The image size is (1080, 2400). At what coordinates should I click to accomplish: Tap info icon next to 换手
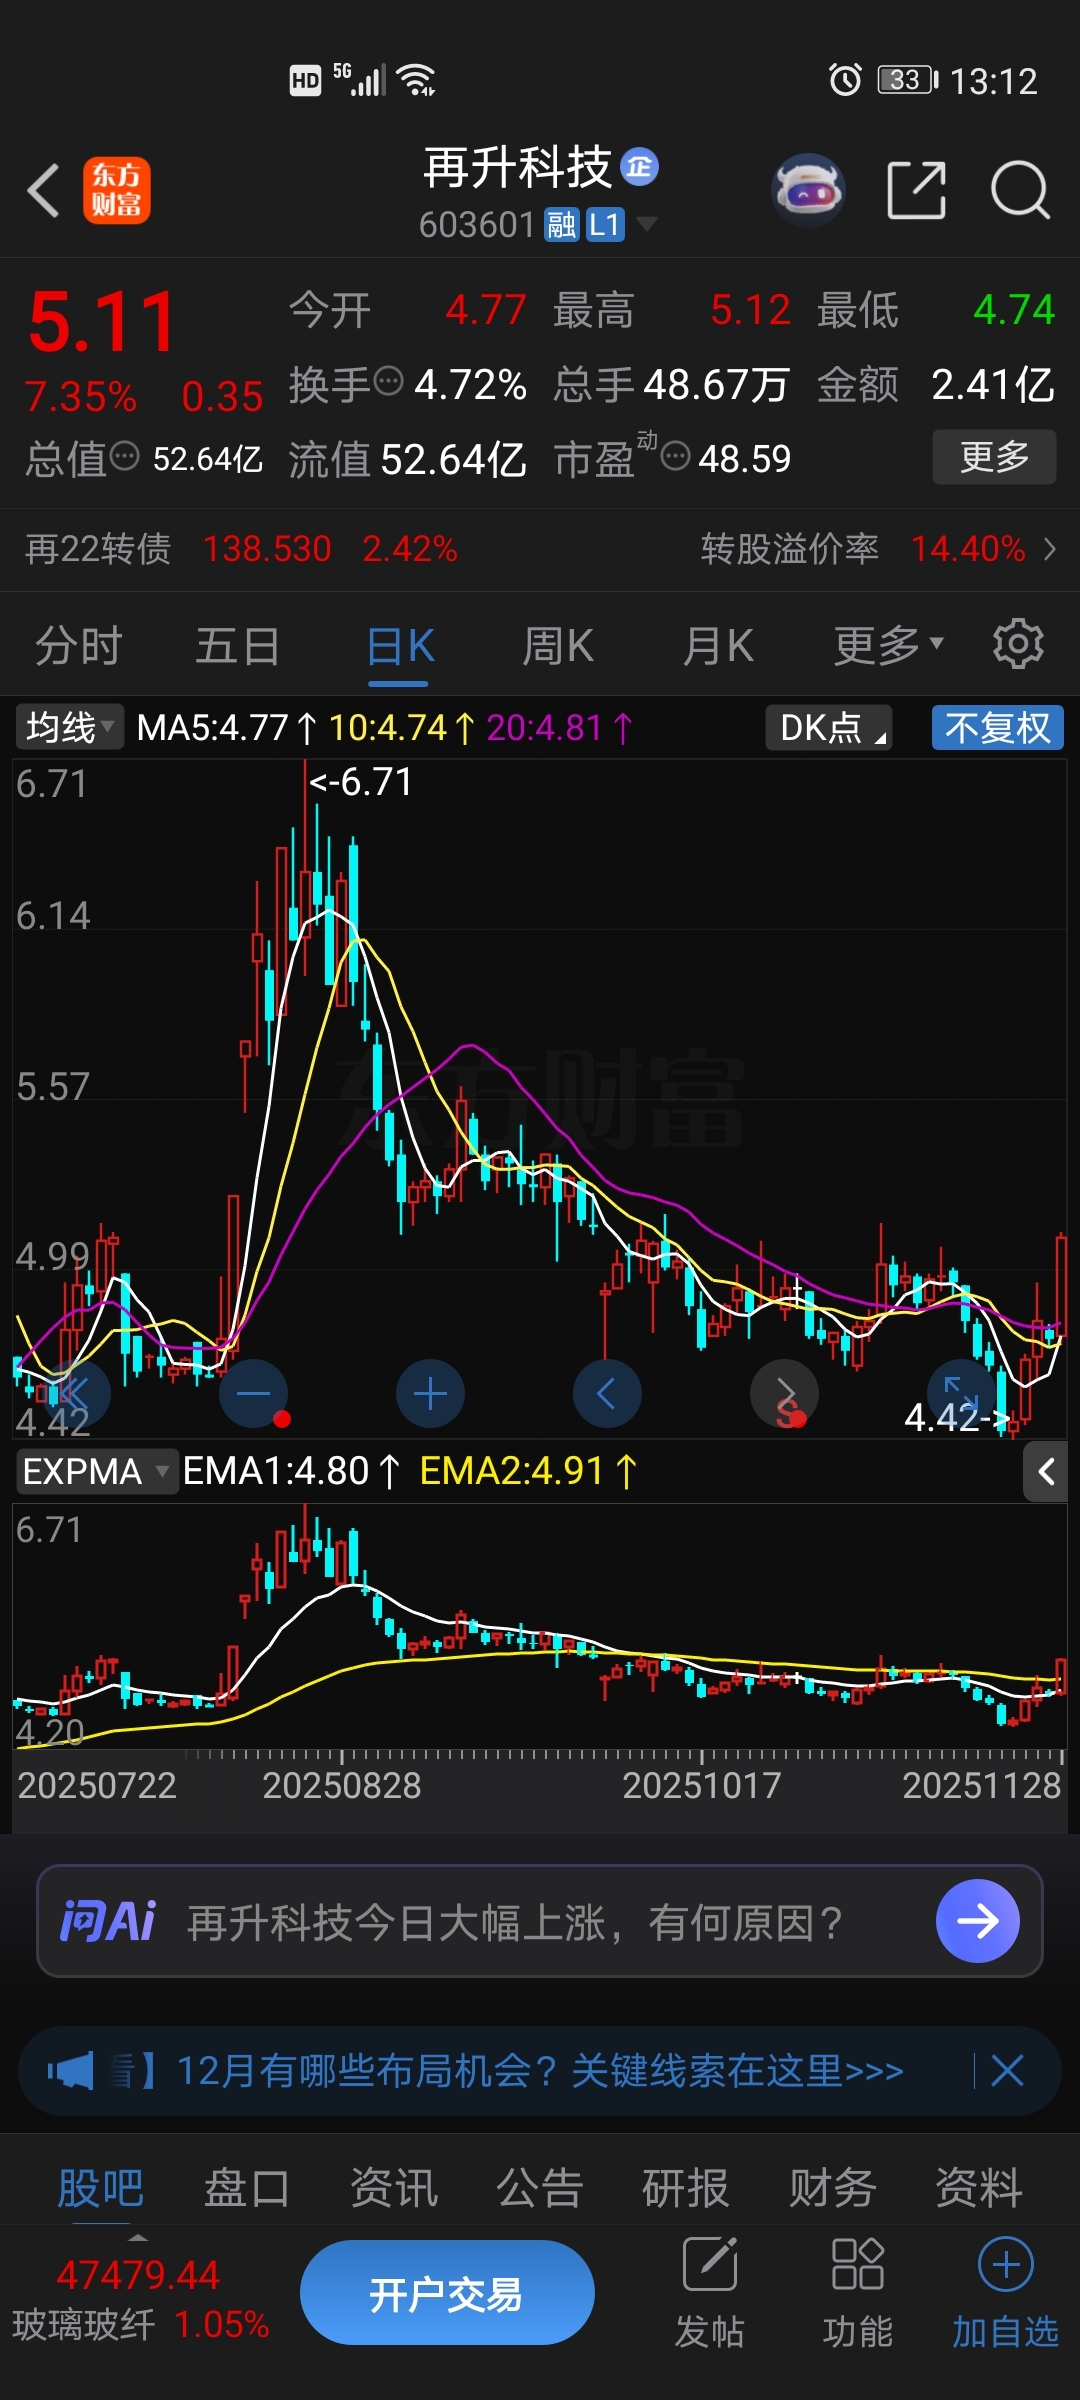388,381
